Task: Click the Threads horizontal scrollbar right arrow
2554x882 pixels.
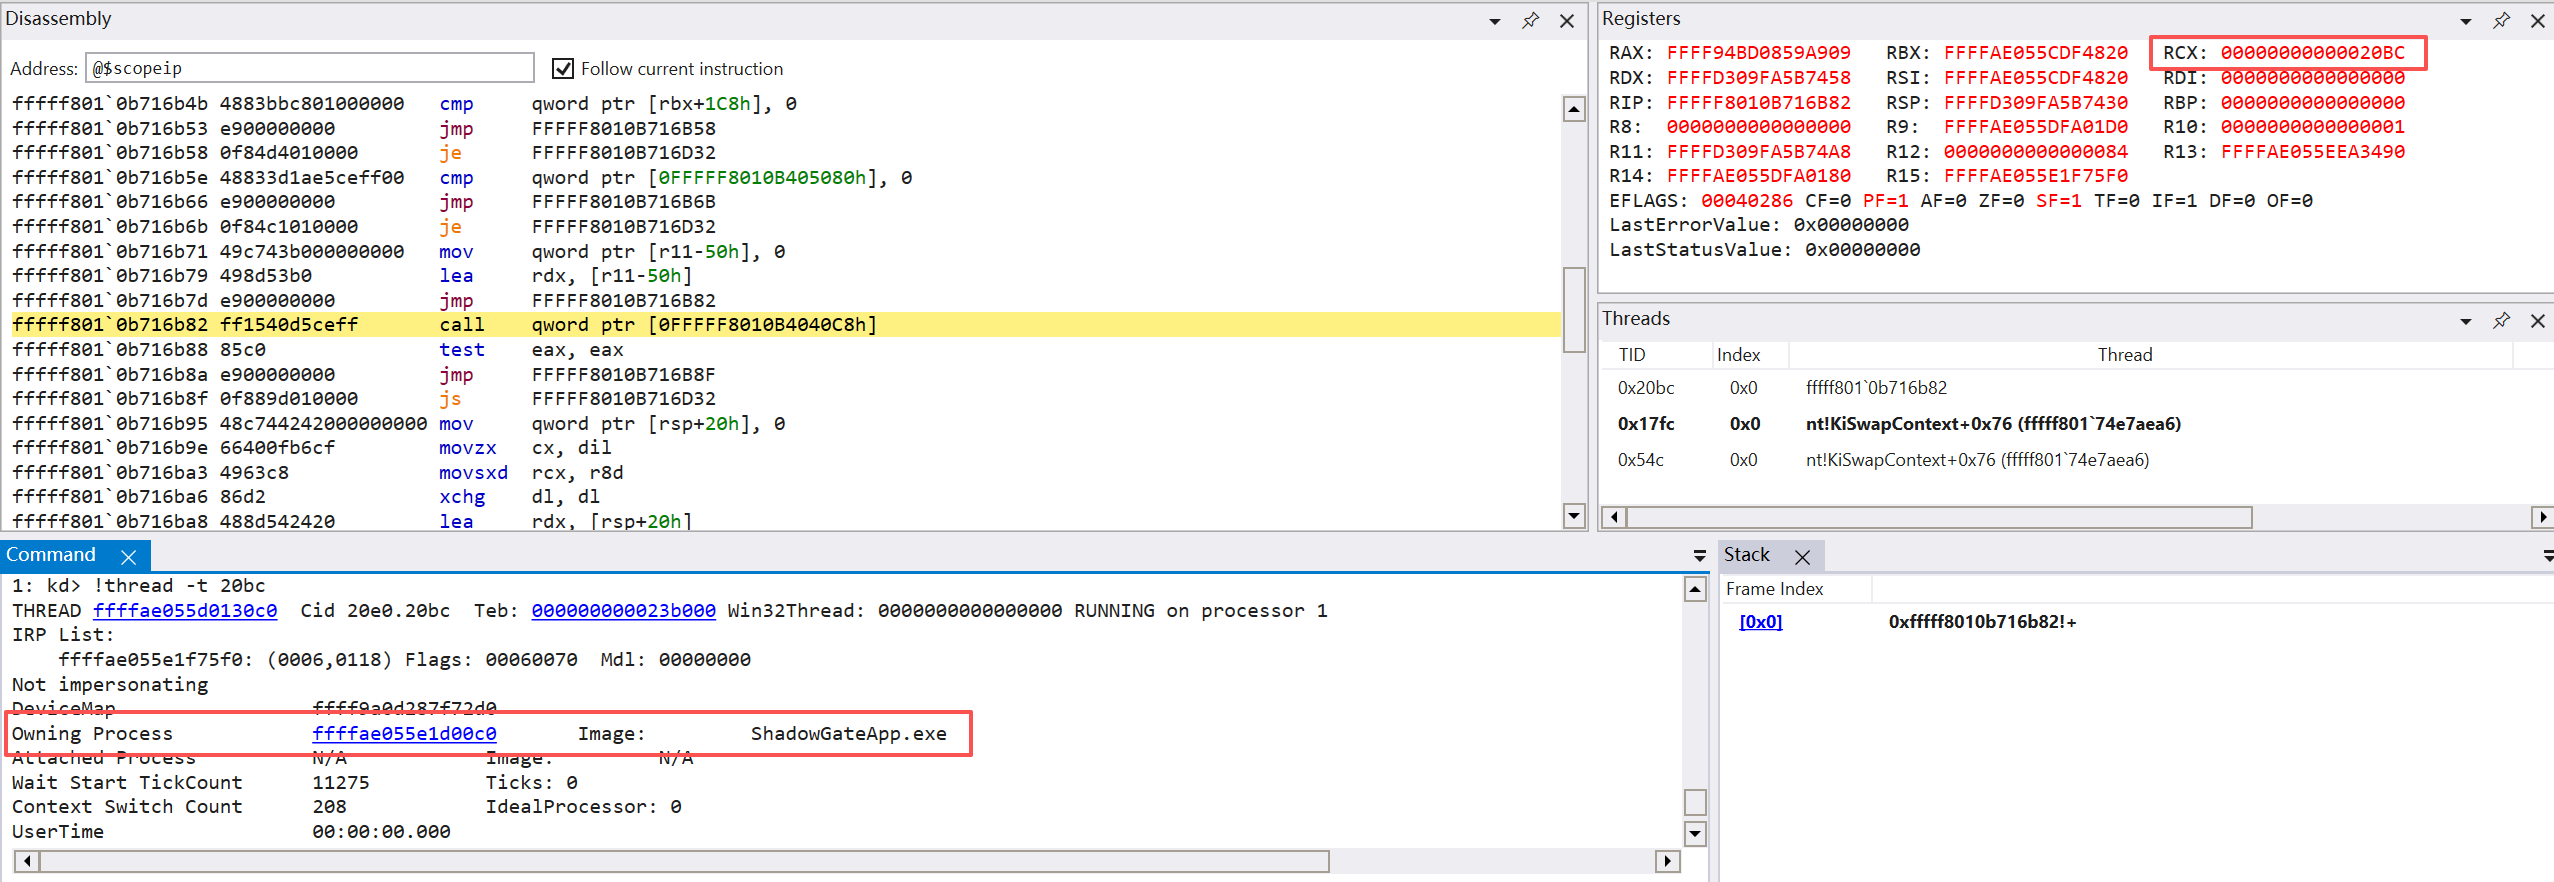Action: (2542, 517)
